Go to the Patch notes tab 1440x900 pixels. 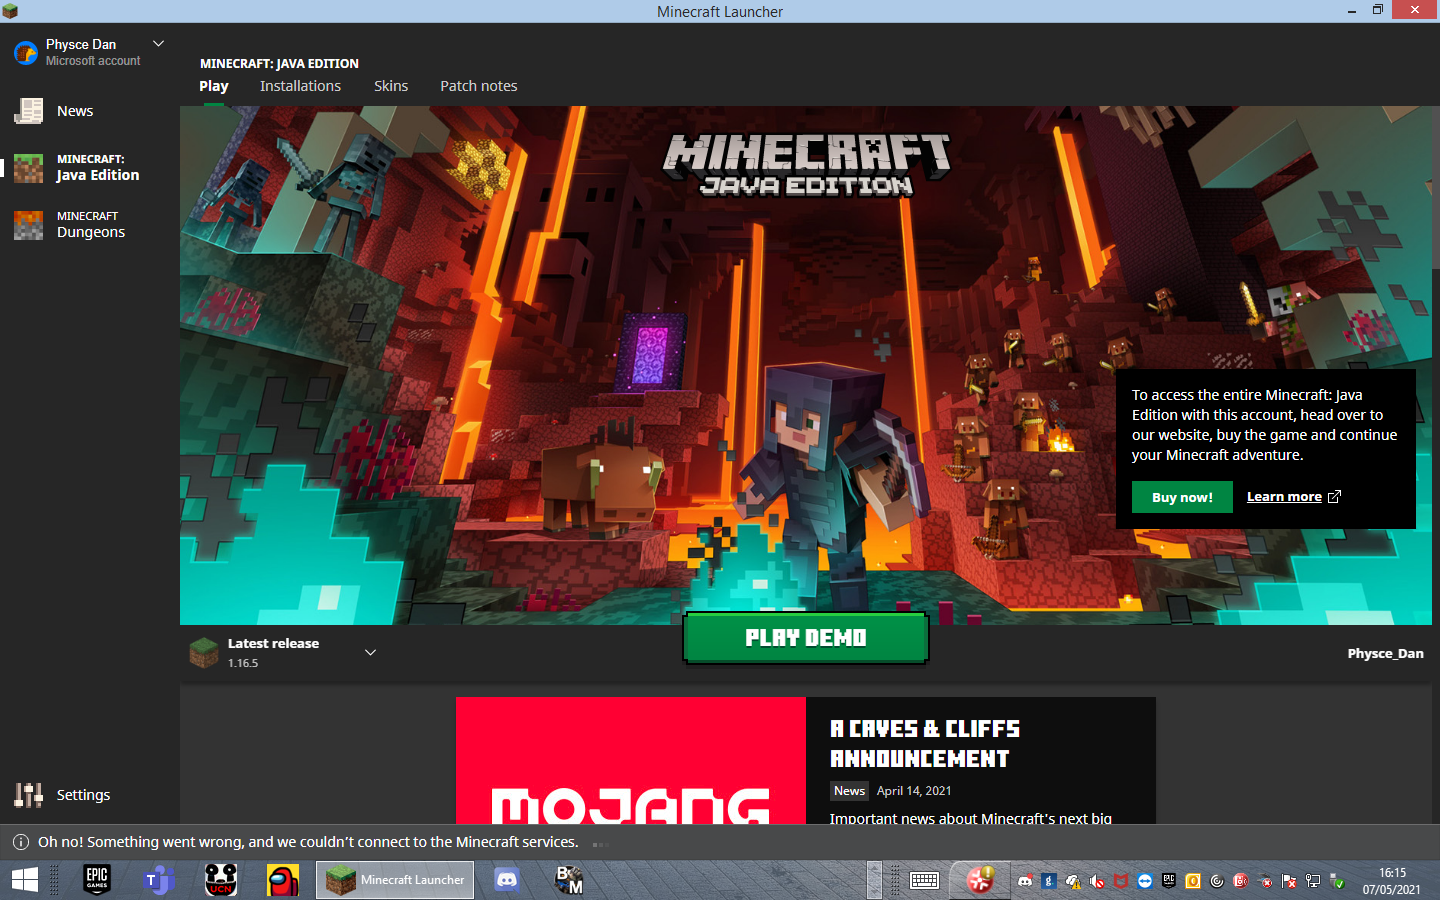pyautogui.click(x=479, y=86)
